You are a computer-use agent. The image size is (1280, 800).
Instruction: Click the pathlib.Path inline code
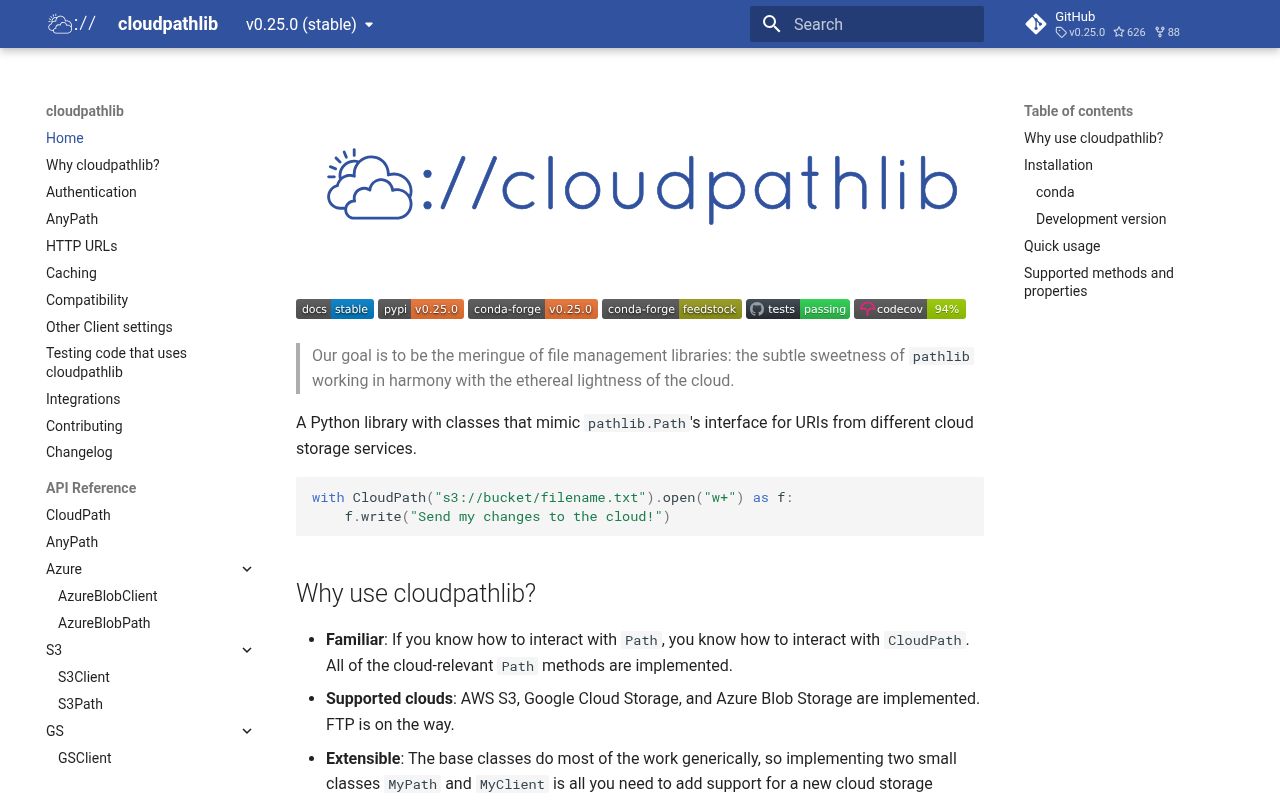(x=637, y=423)
